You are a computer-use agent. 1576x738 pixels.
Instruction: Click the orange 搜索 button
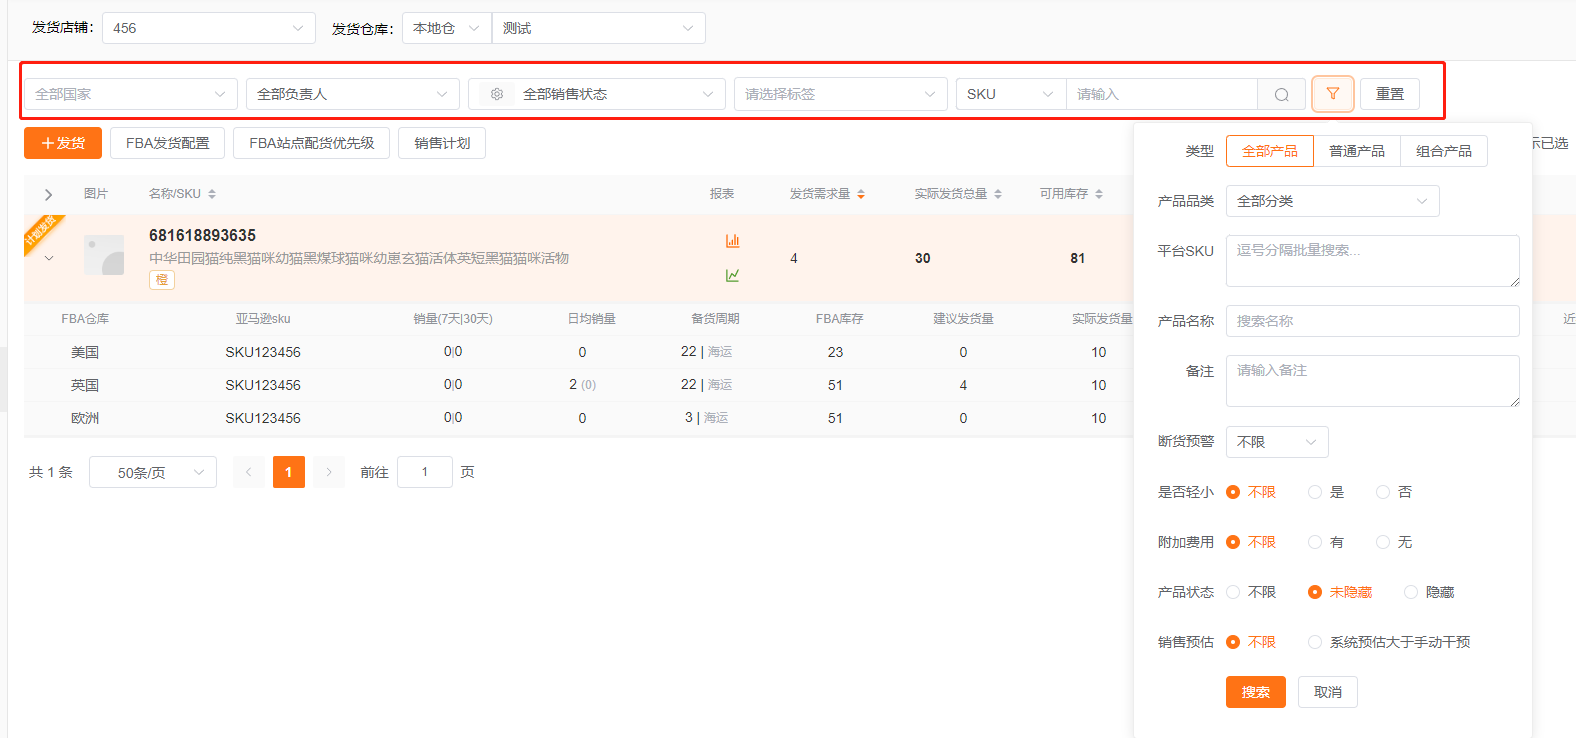[x=1255, y=692]
